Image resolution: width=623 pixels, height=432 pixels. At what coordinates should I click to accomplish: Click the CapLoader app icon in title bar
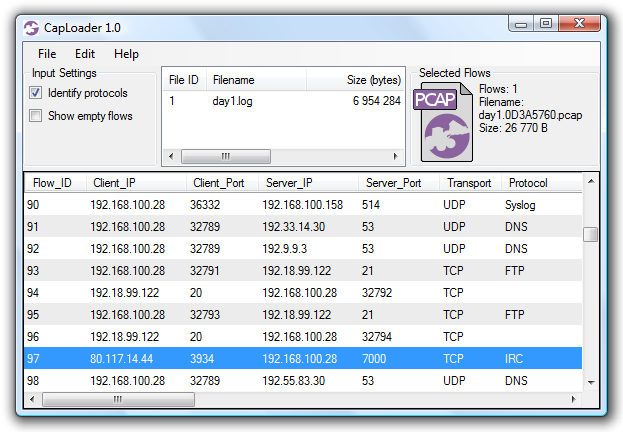pos(31,28)
